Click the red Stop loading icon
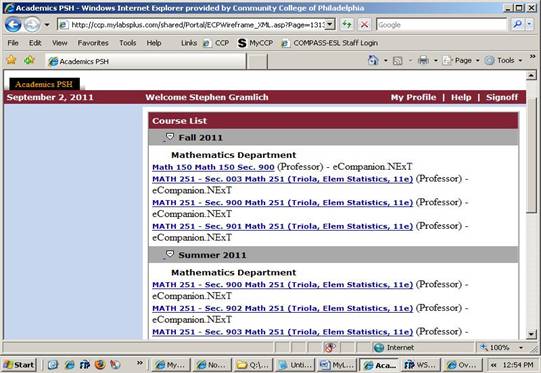 tap(364, 24)
